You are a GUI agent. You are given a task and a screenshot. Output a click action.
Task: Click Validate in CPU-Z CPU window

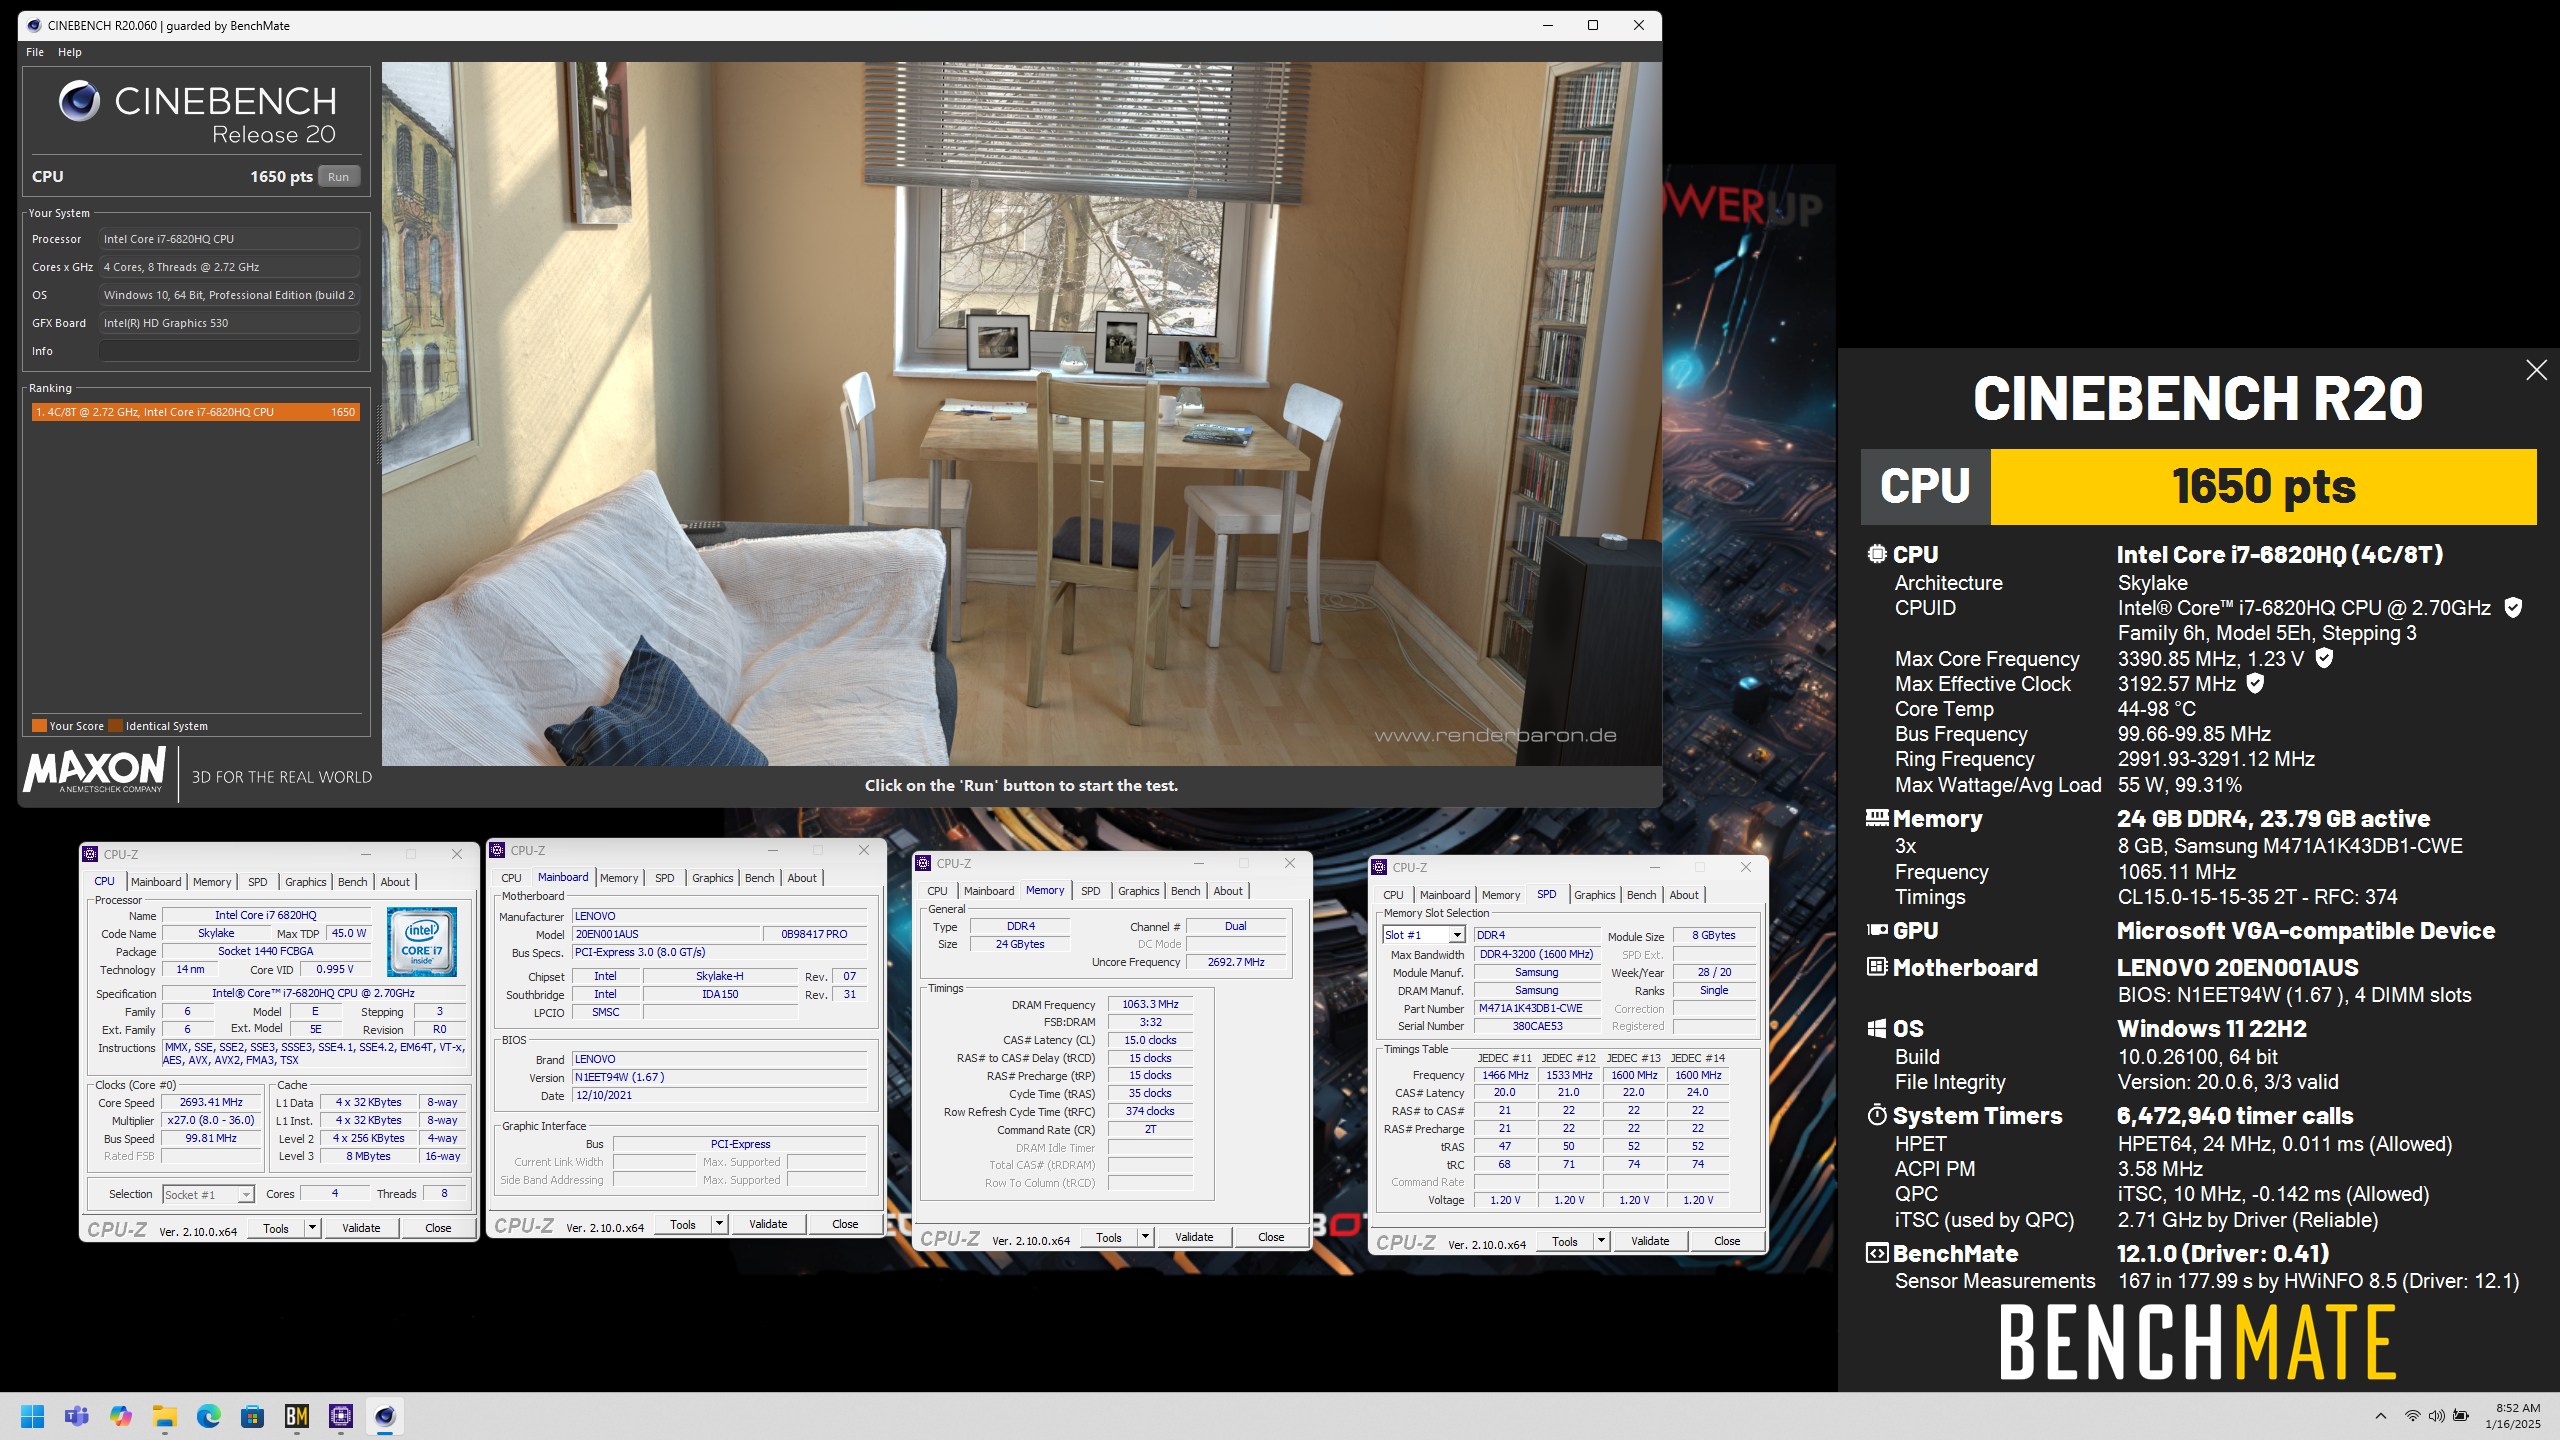pyautogui.click(x=361, y=1228)
